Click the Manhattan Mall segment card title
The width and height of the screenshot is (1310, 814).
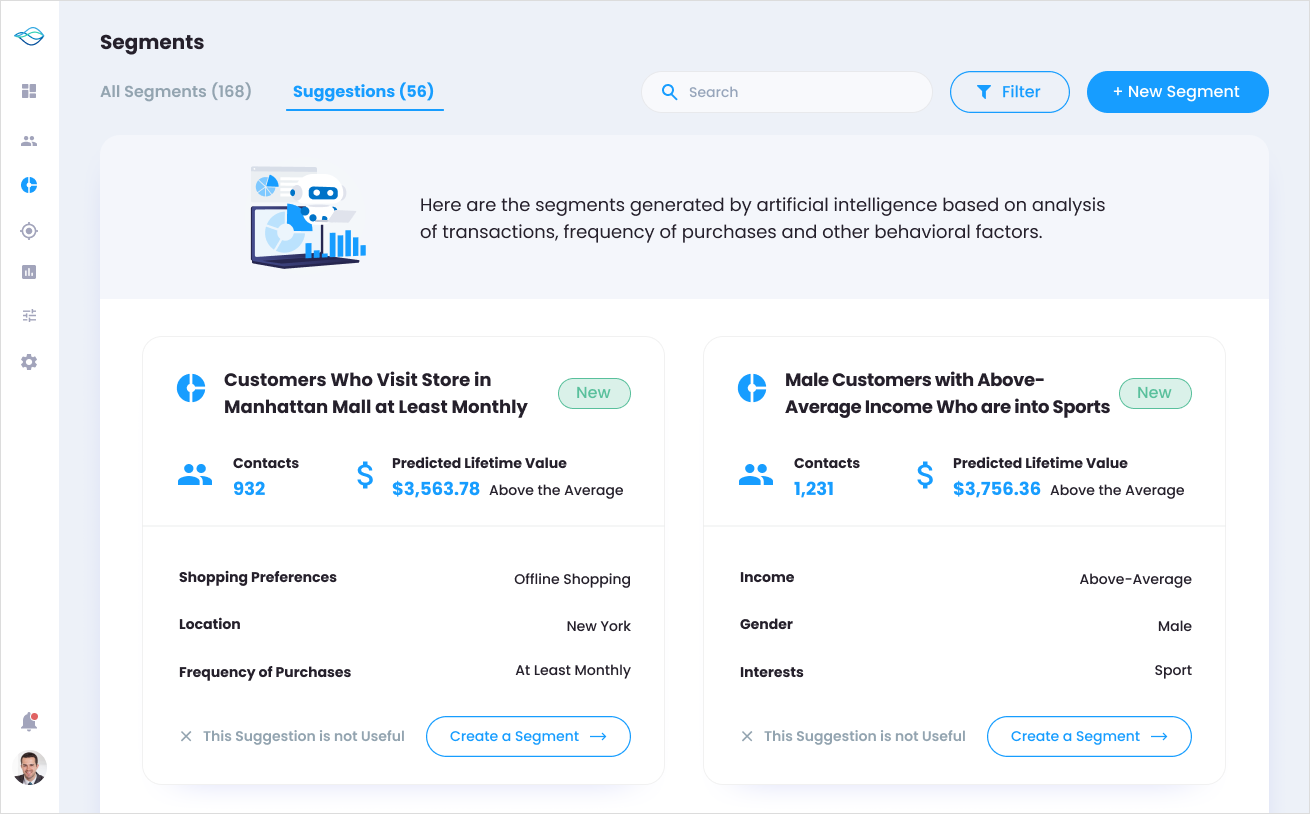[375, 393]
